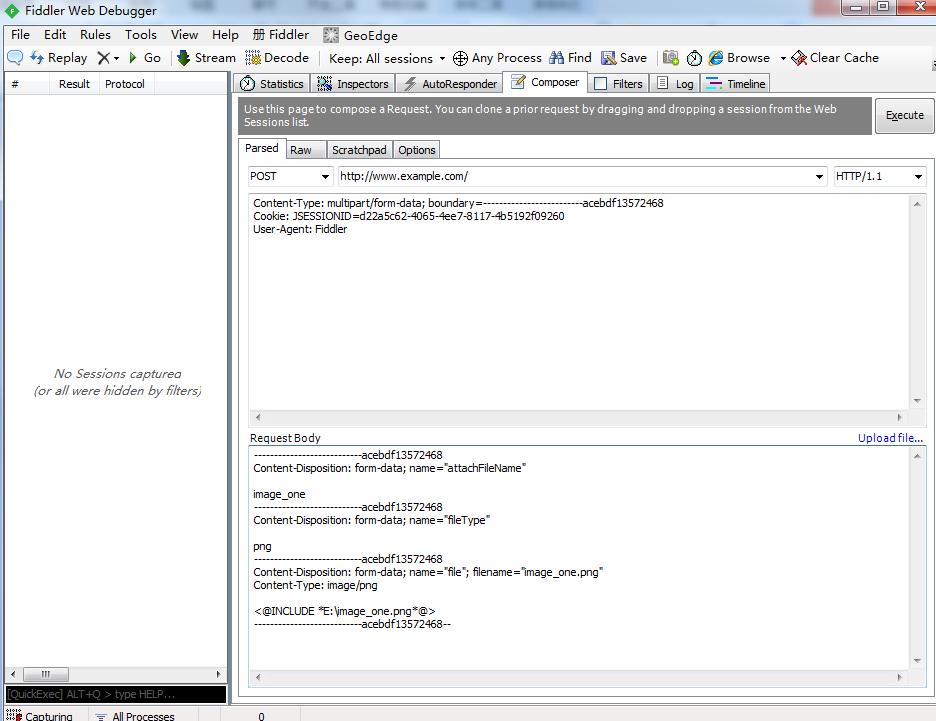Click Request Body scroll up arrow
Image resolution: width=936 pixels, height=721 pixels.
pos(917,456)
